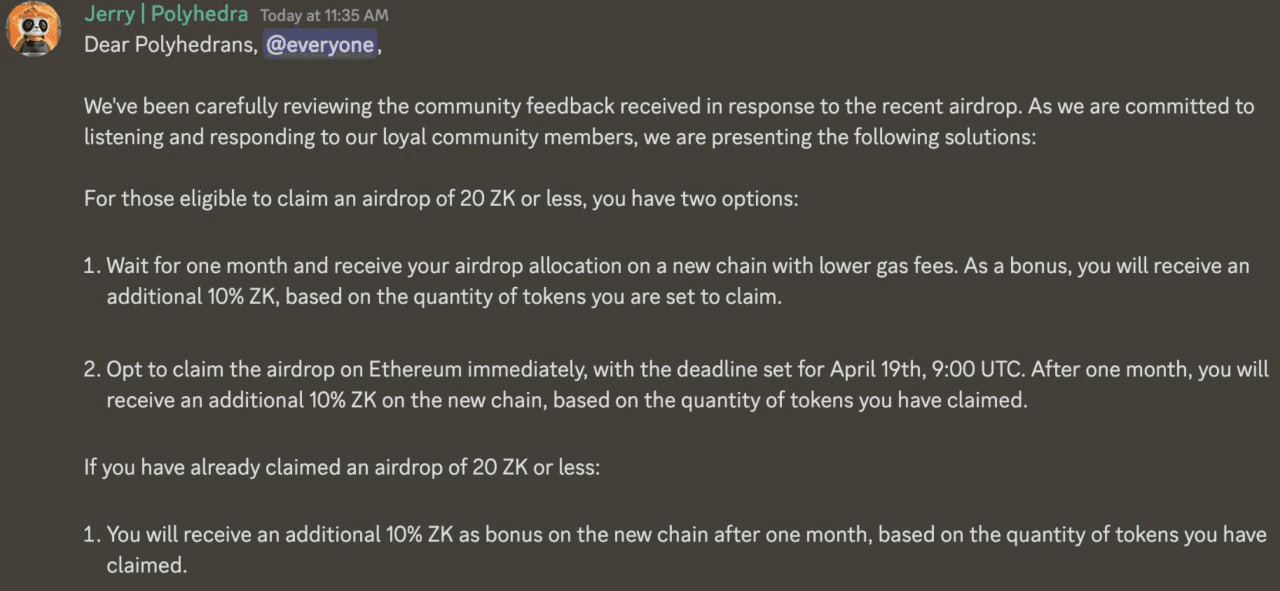Viewport: 1280px width, 591px height.
Task: Click the line mentioning two options
Action: 441,198
